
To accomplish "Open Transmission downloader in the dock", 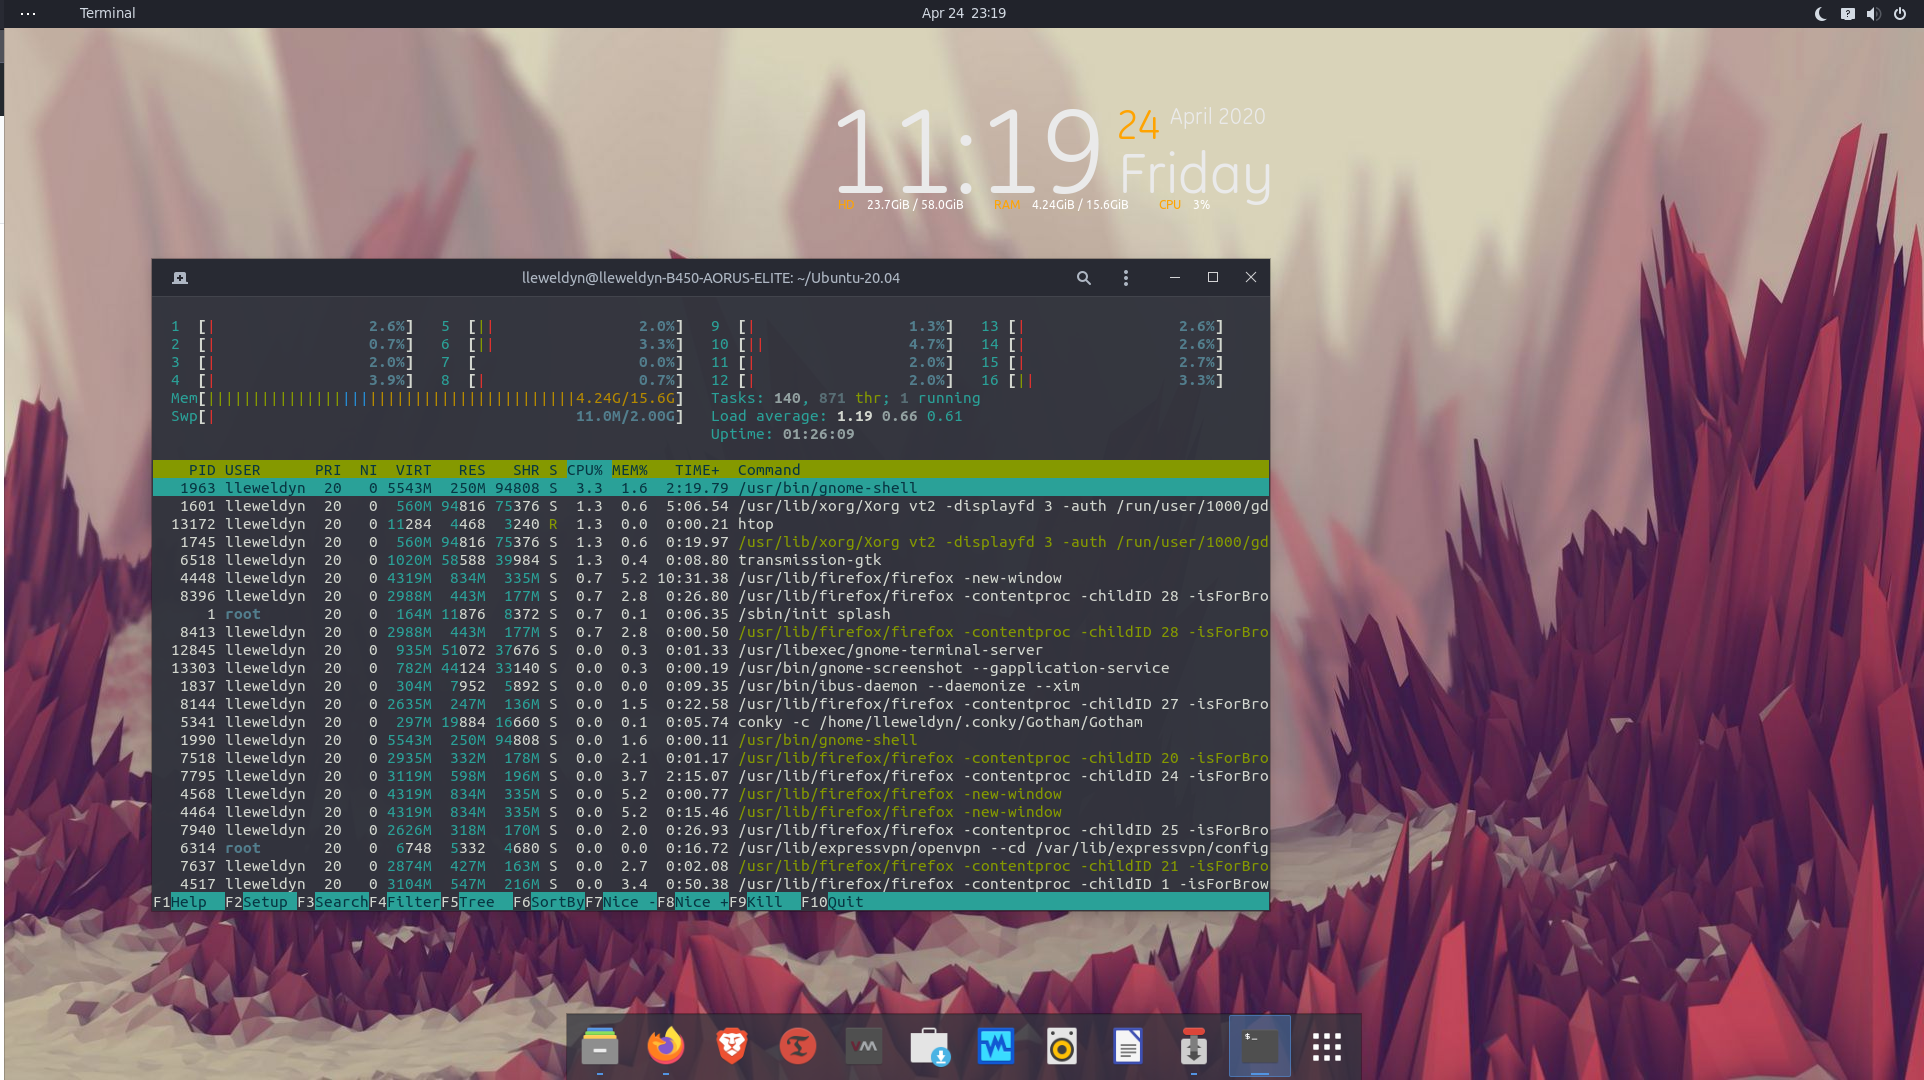I will point(1193,1046).
